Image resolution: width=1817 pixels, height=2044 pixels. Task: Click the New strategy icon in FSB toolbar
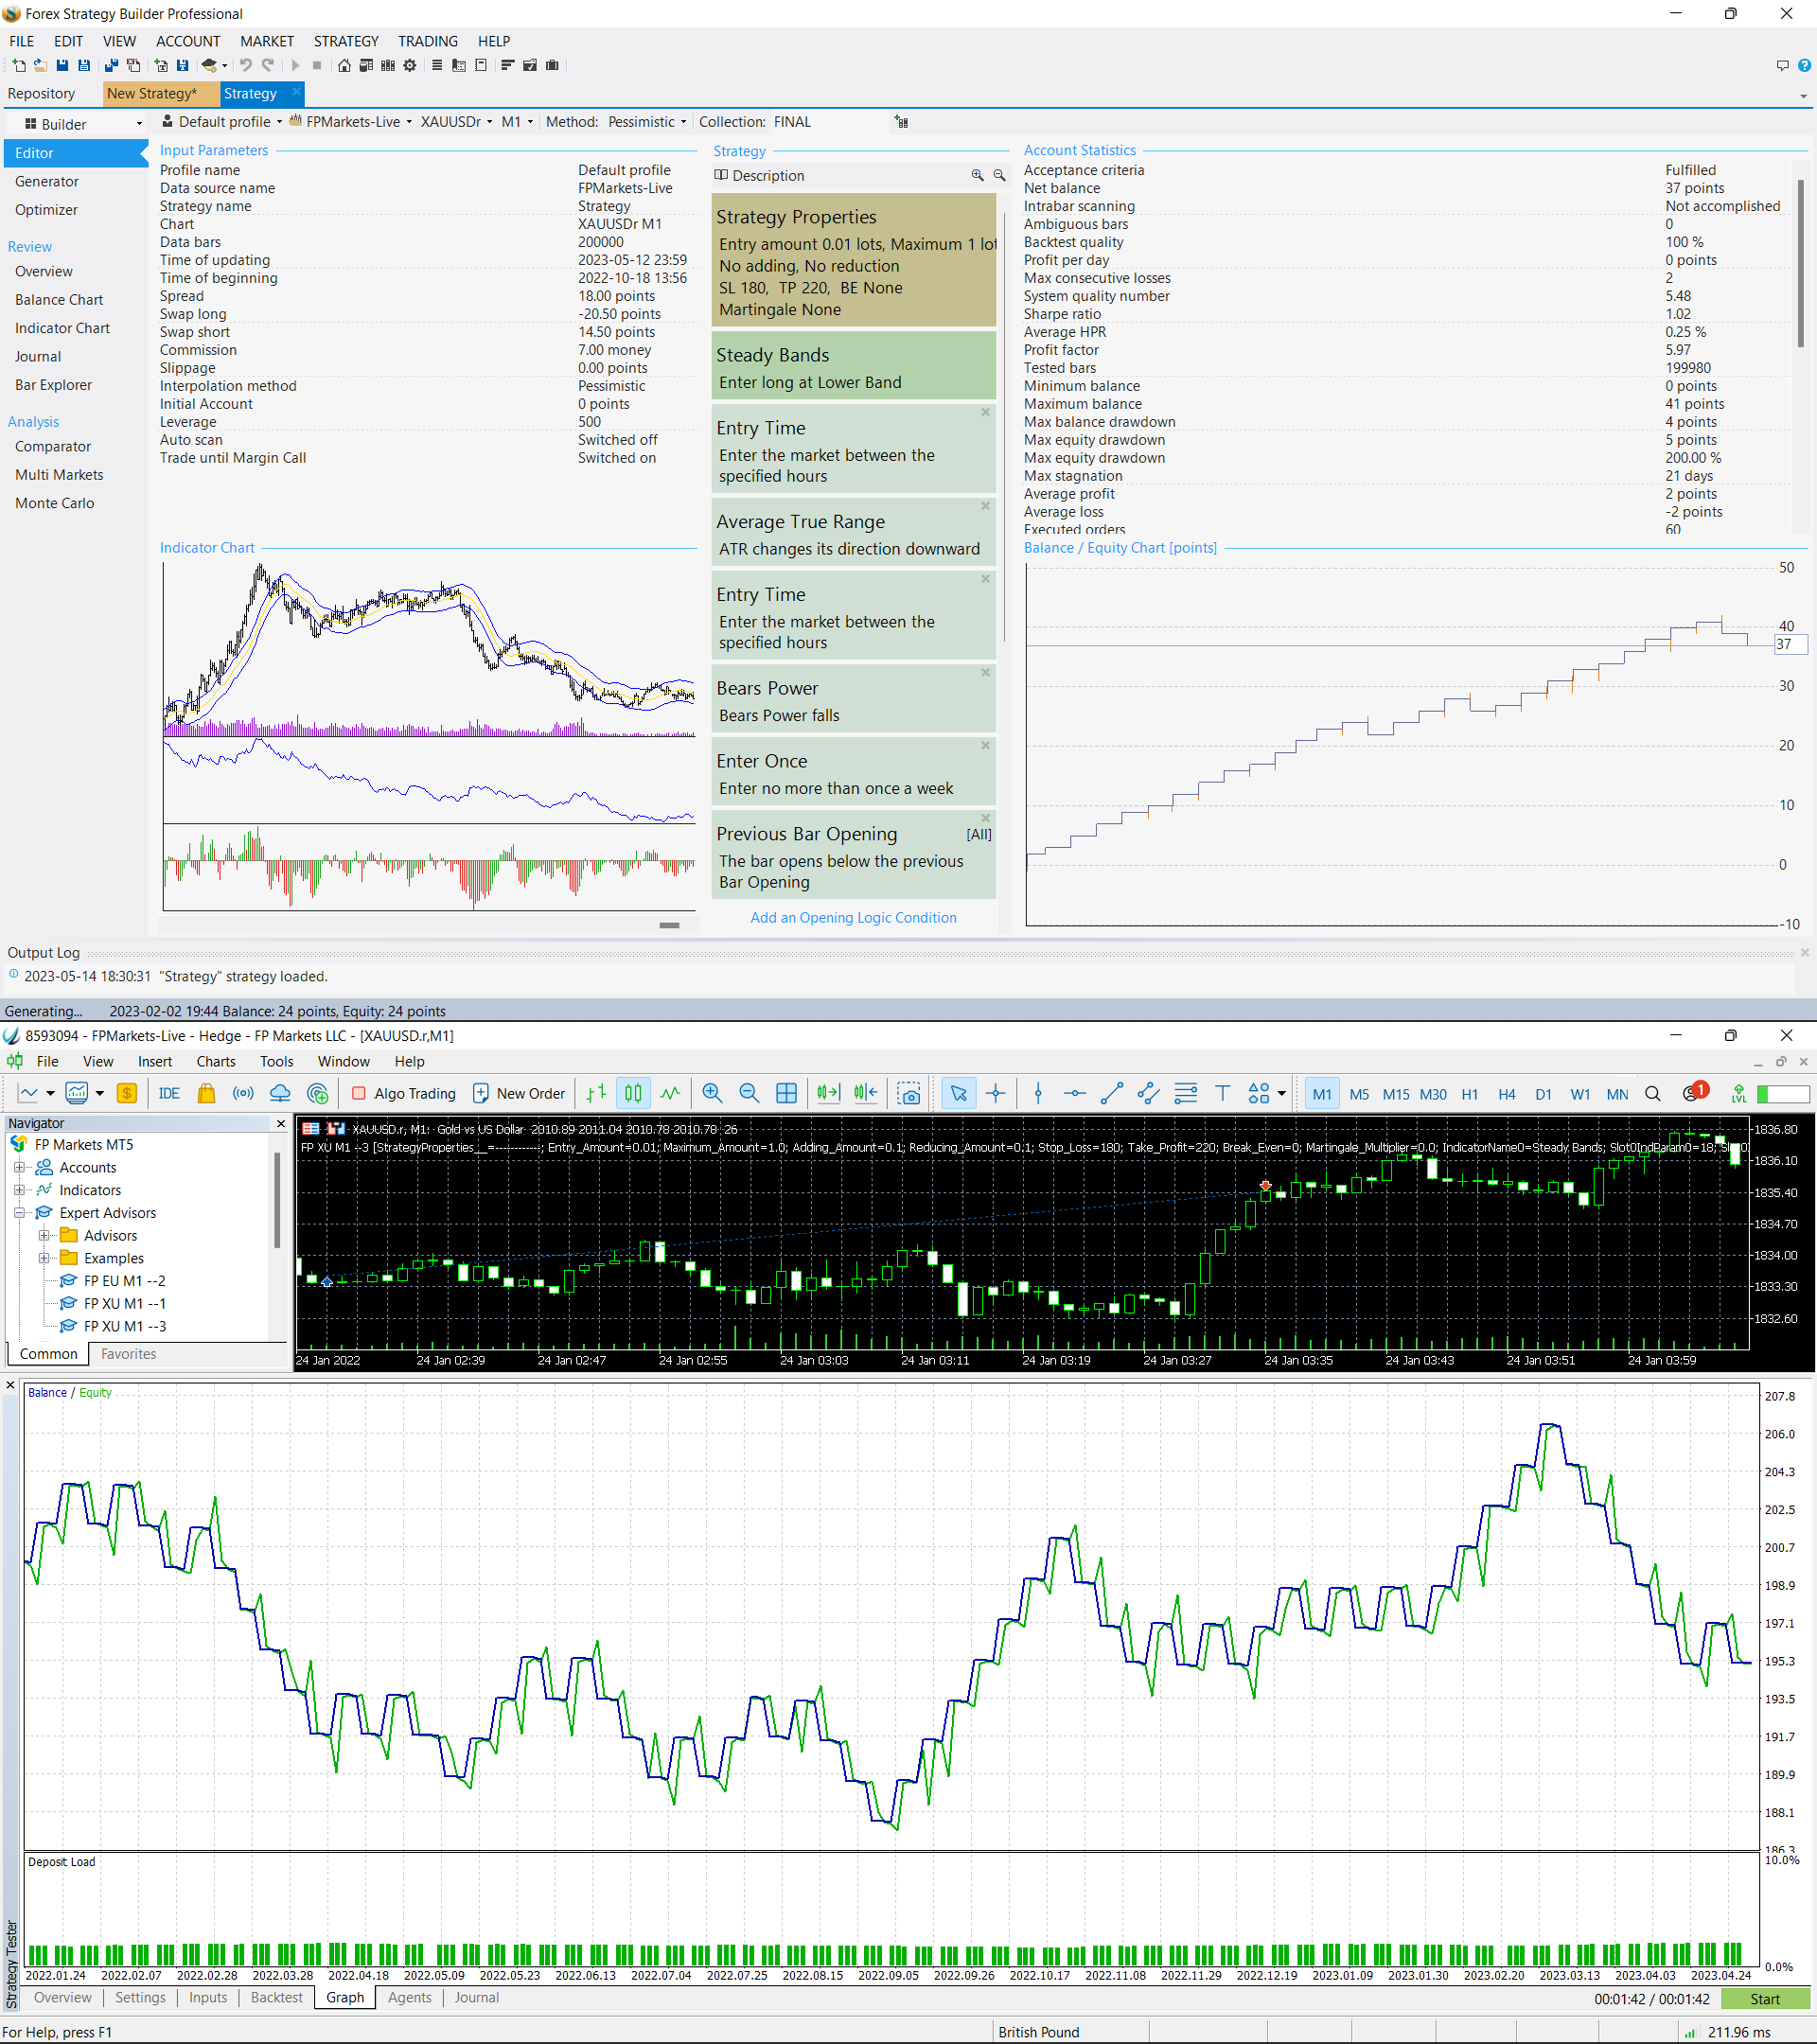click(19, 66)
